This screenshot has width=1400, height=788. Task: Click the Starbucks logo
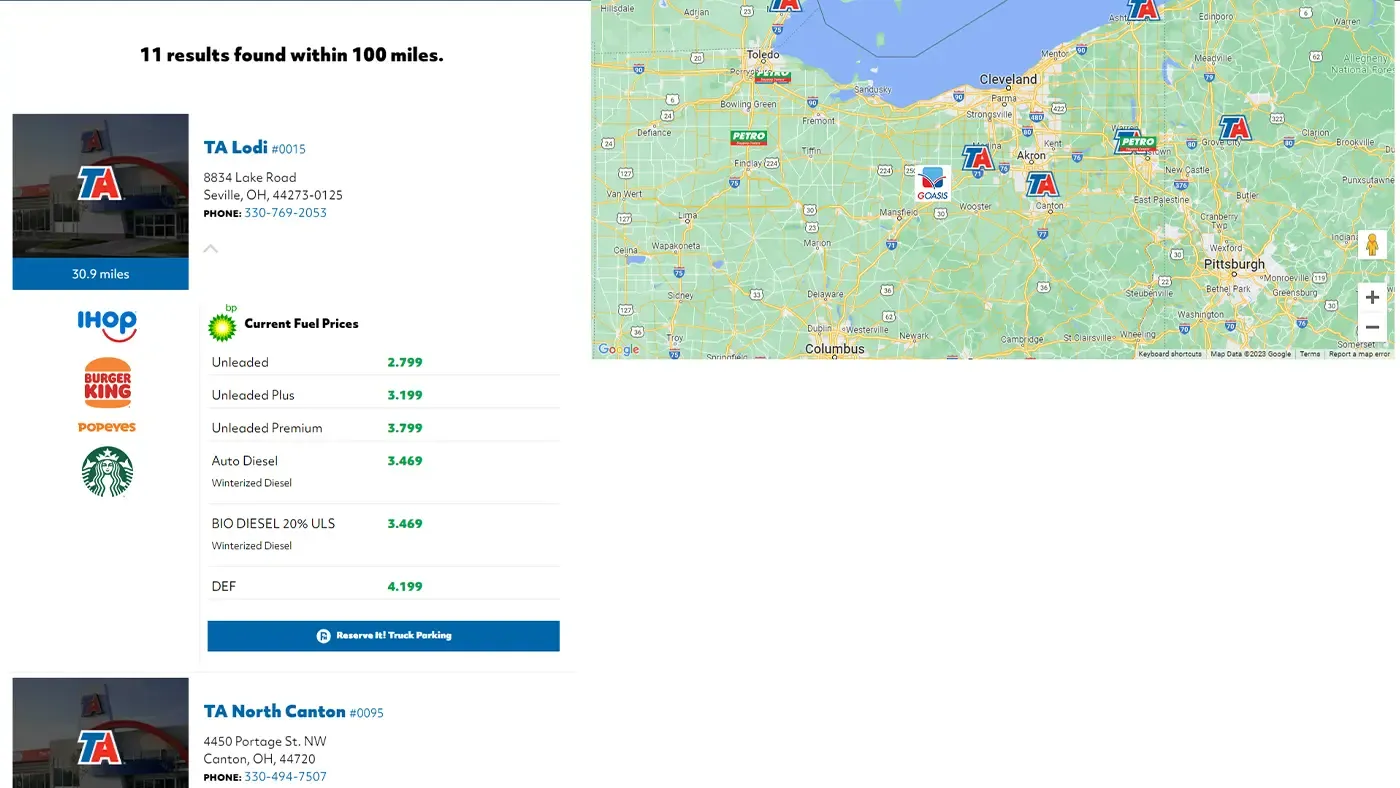107,472
